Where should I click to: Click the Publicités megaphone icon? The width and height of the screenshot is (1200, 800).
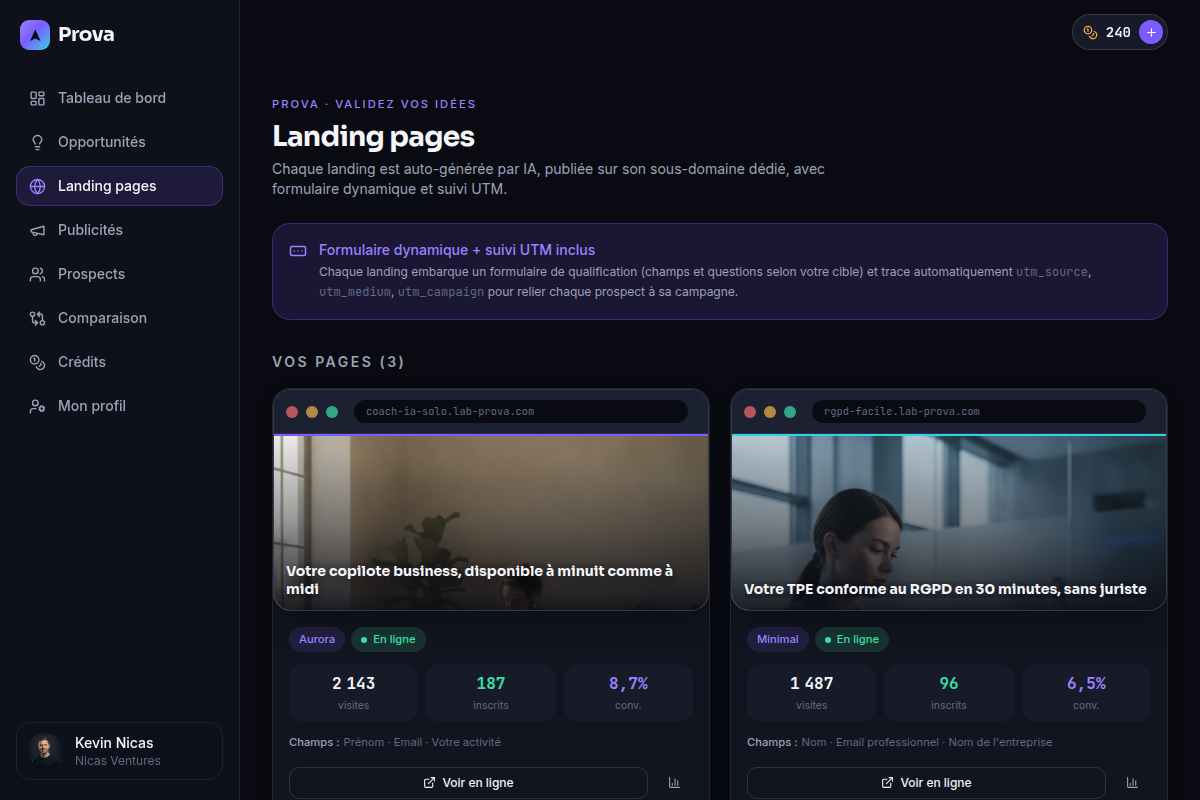point(38,230)
